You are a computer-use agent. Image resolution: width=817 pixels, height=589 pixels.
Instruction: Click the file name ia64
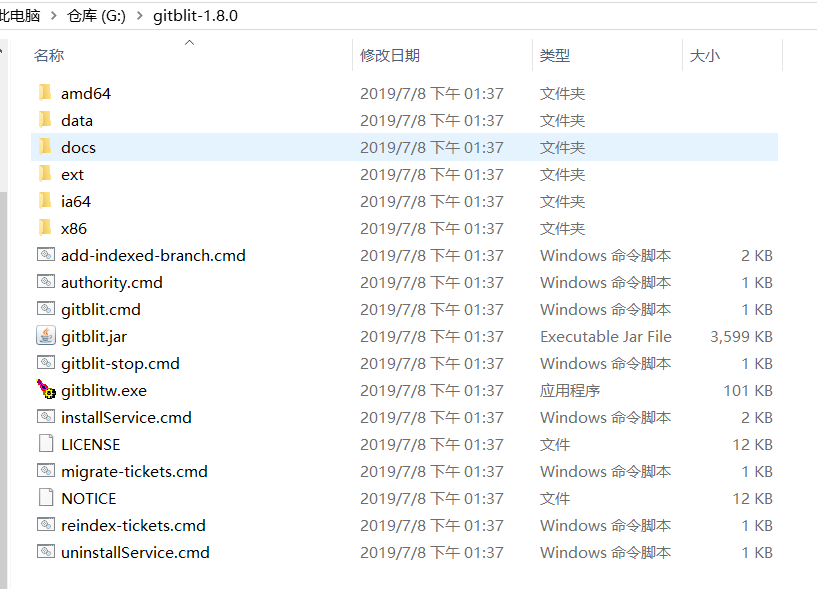point(76,202)
